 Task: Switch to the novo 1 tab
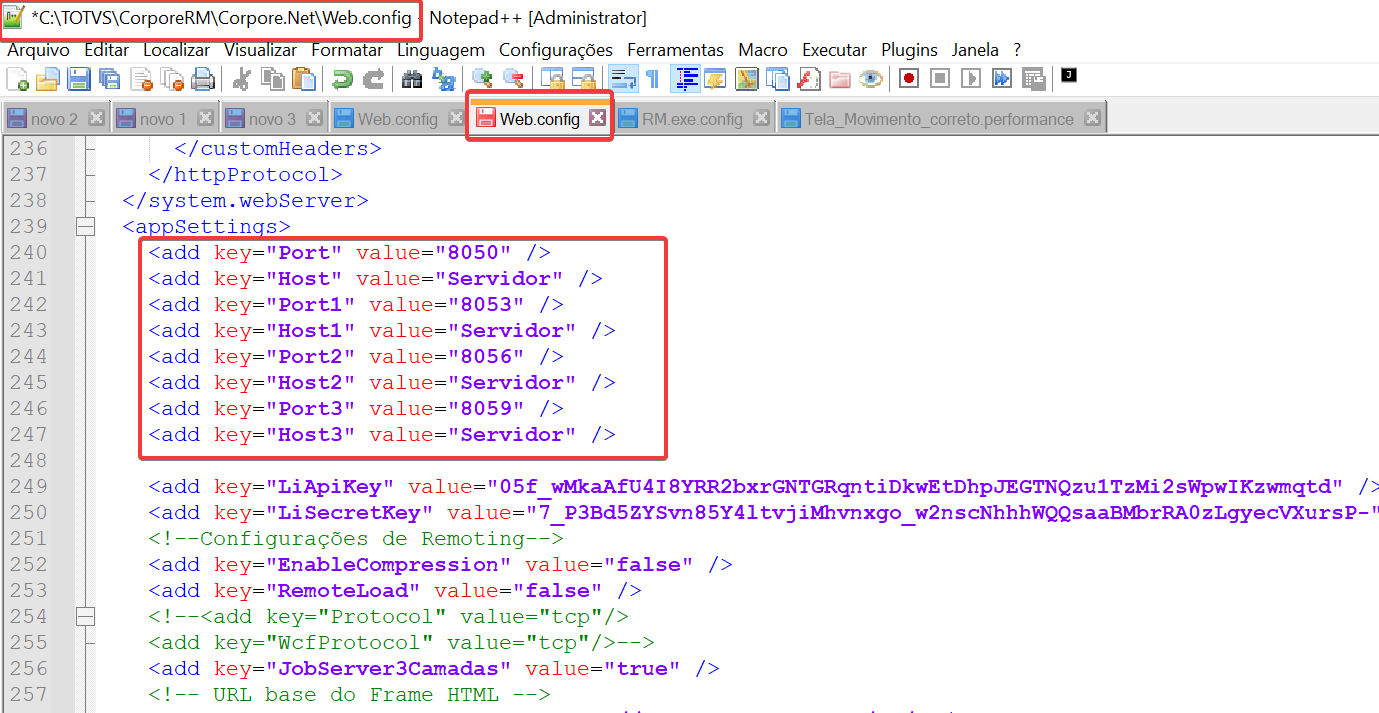coord(164,119)
